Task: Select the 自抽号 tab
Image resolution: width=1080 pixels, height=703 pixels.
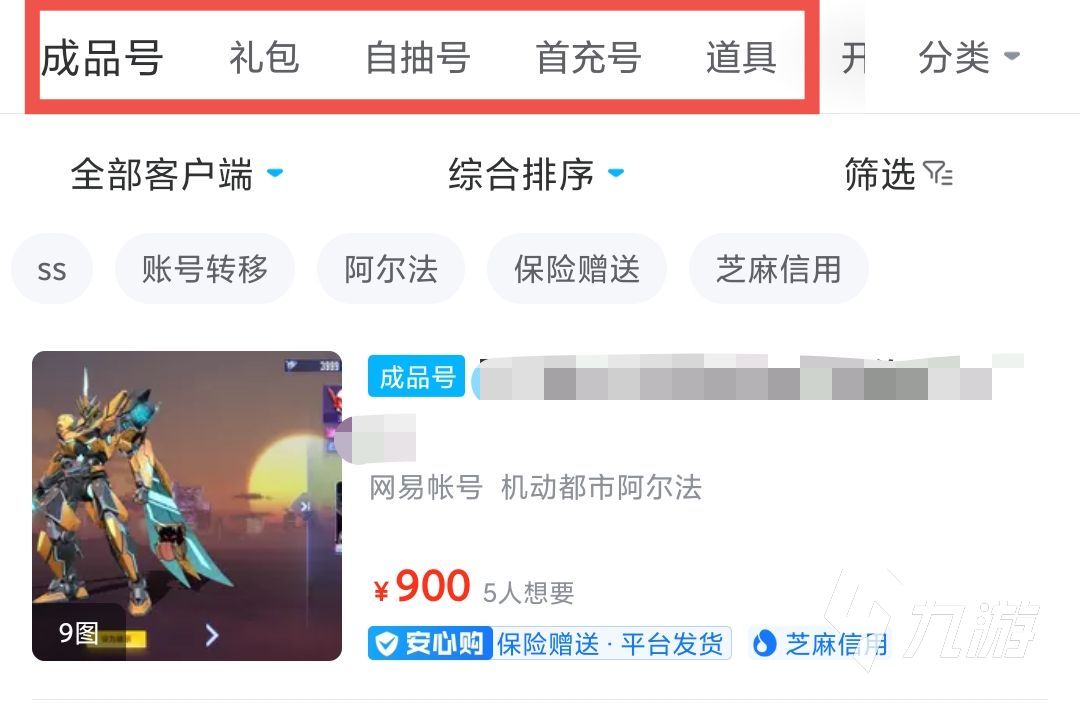Action: click(x=417, y=58)
